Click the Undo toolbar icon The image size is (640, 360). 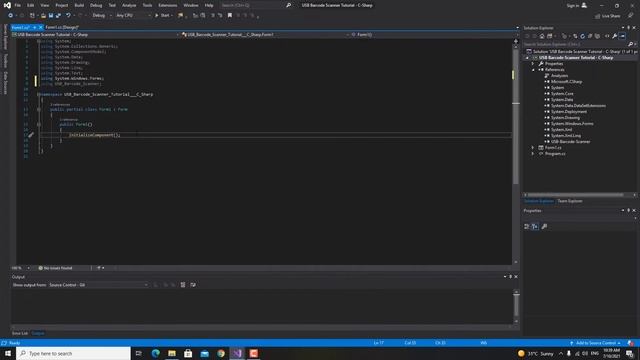click(x=68, y=16)
